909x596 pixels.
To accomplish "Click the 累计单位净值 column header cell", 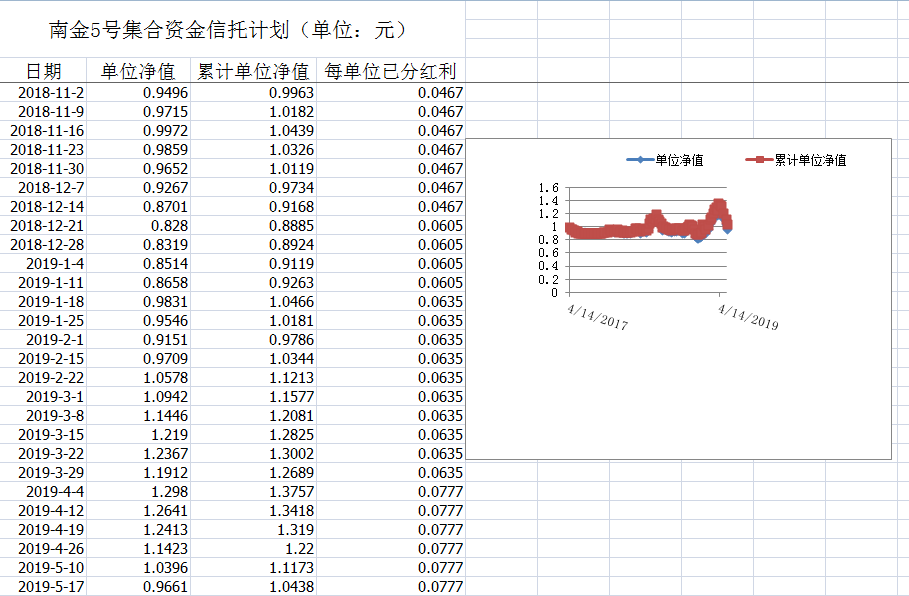I will [x=253, y=71].
